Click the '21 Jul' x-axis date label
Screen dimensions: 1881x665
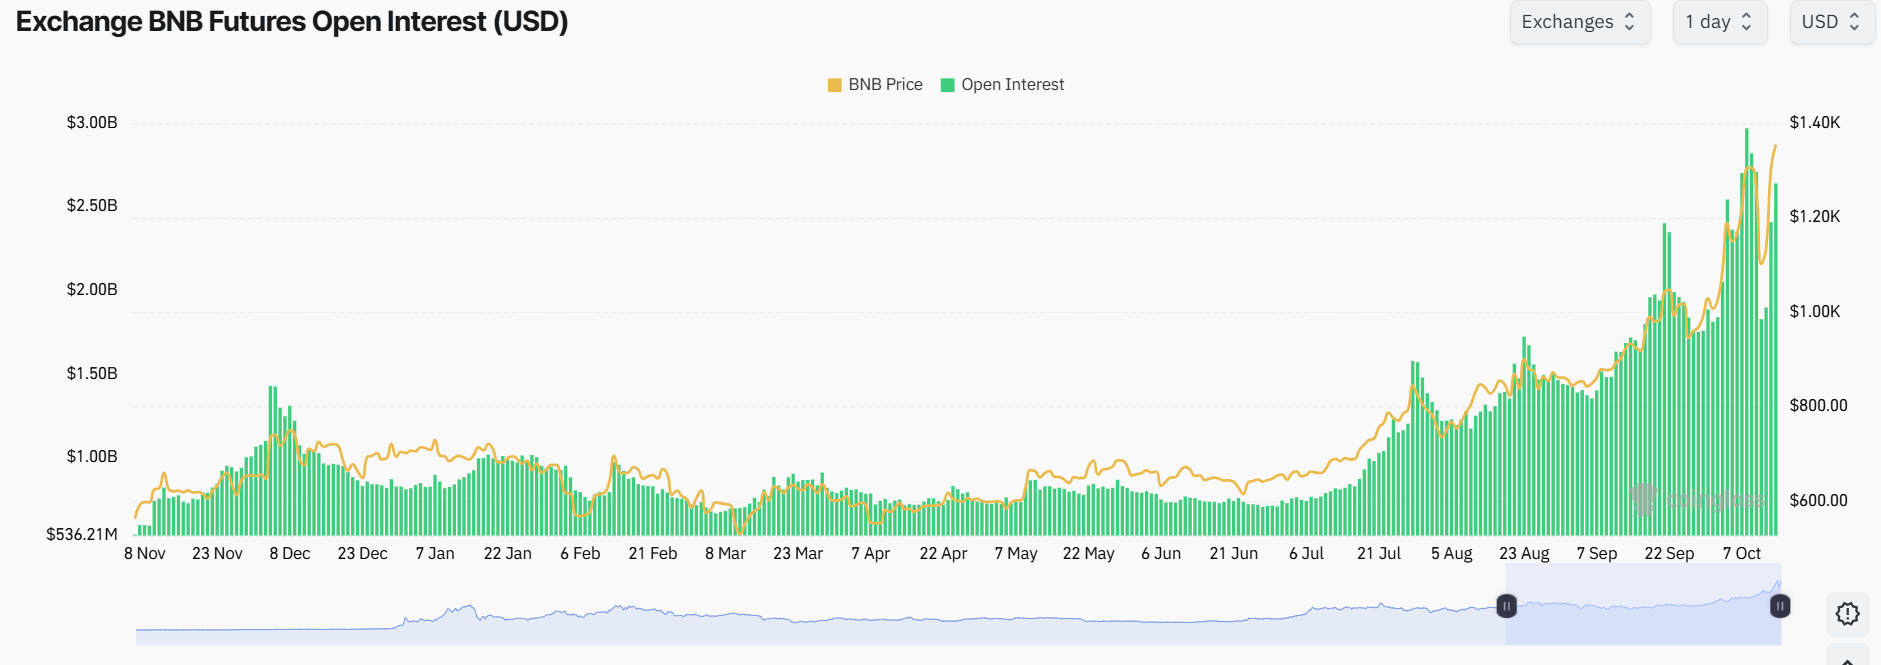(1378, 554)
